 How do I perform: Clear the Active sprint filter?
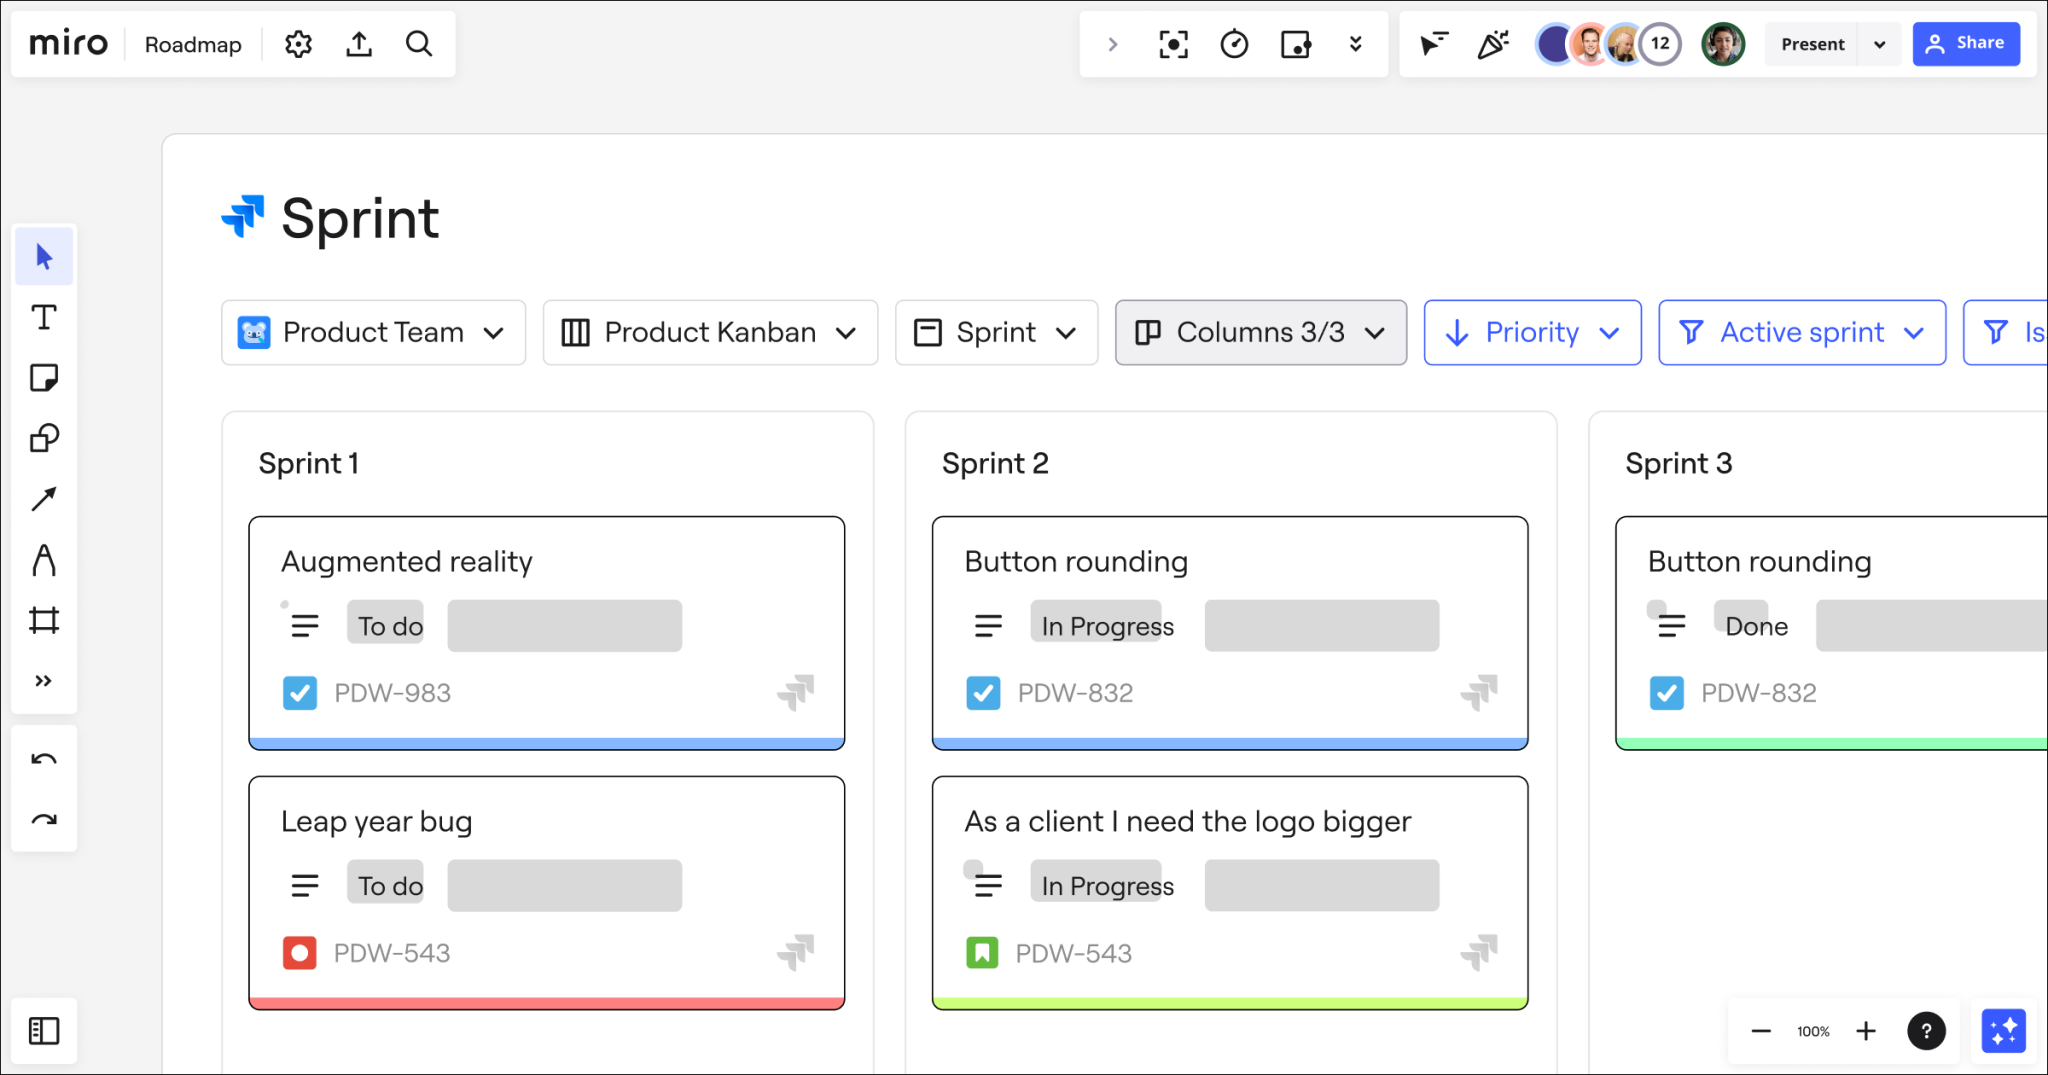1800,332
